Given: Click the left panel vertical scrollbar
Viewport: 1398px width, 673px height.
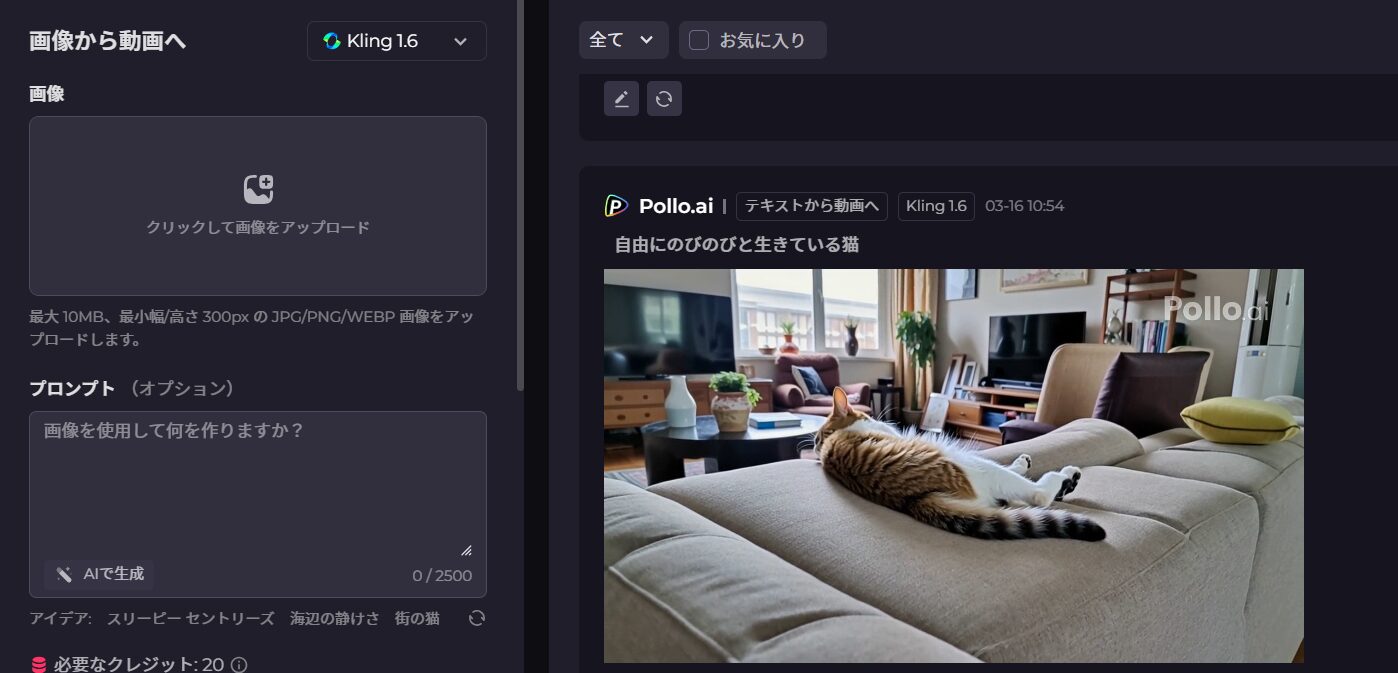Looking at the screenshot, I should pyautogui.click(x=520, y=195).
